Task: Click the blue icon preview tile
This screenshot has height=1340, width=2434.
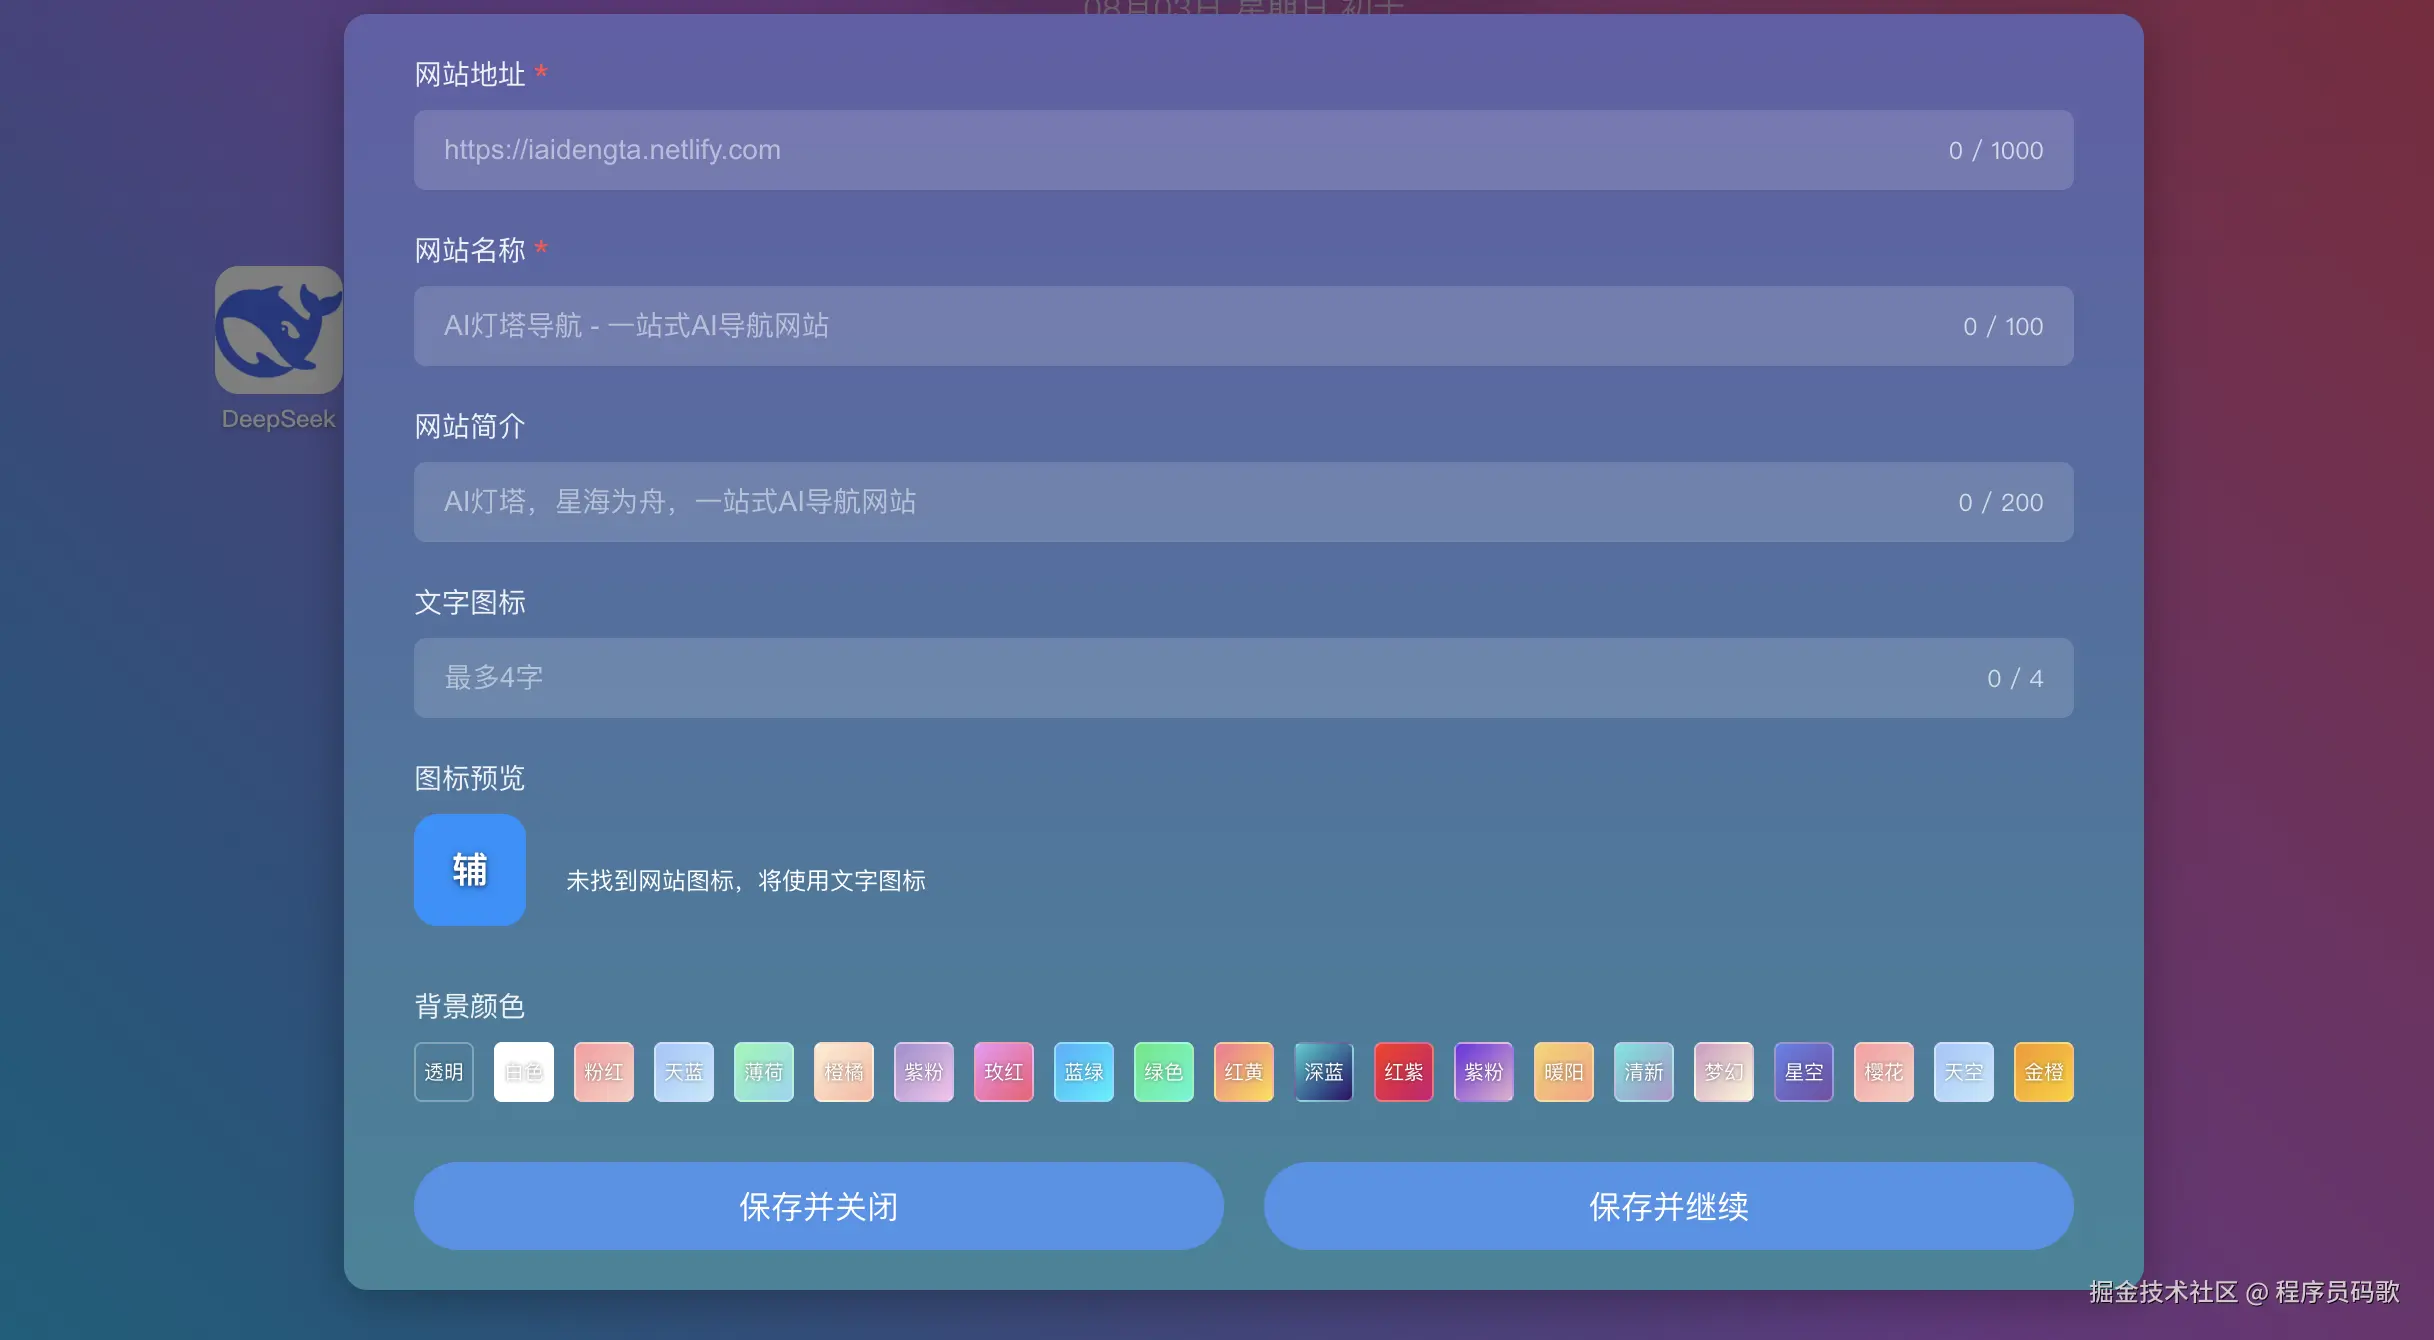Action: pos(469,869)
